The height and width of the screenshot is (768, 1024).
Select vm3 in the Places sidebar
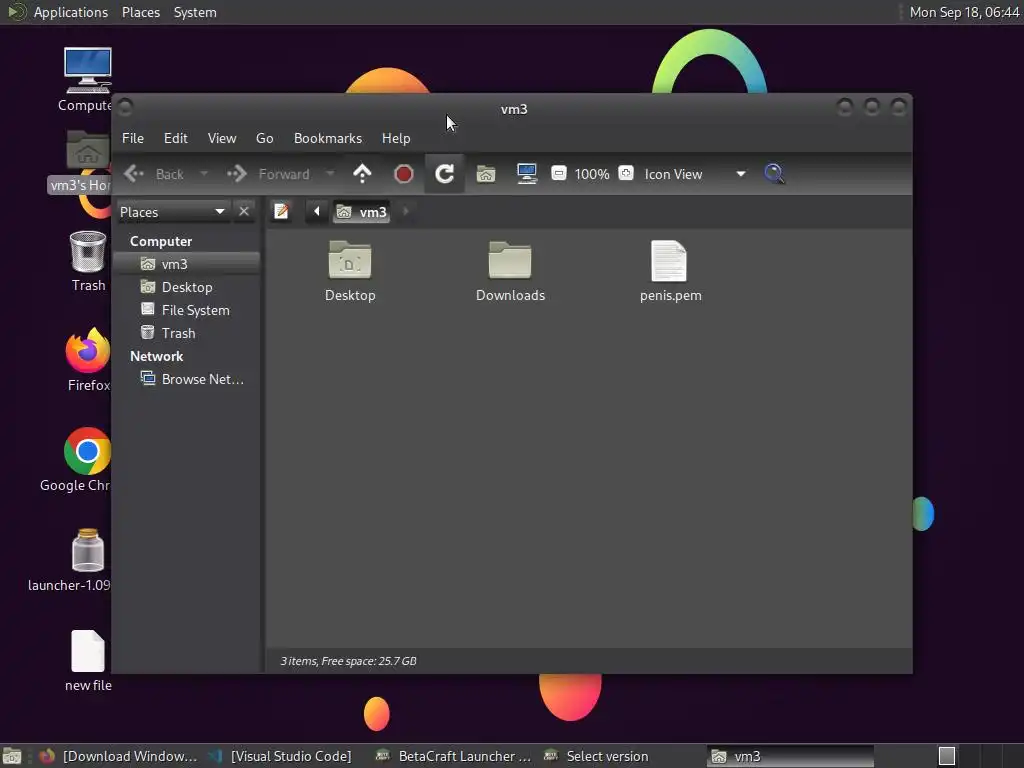(187, 264)
